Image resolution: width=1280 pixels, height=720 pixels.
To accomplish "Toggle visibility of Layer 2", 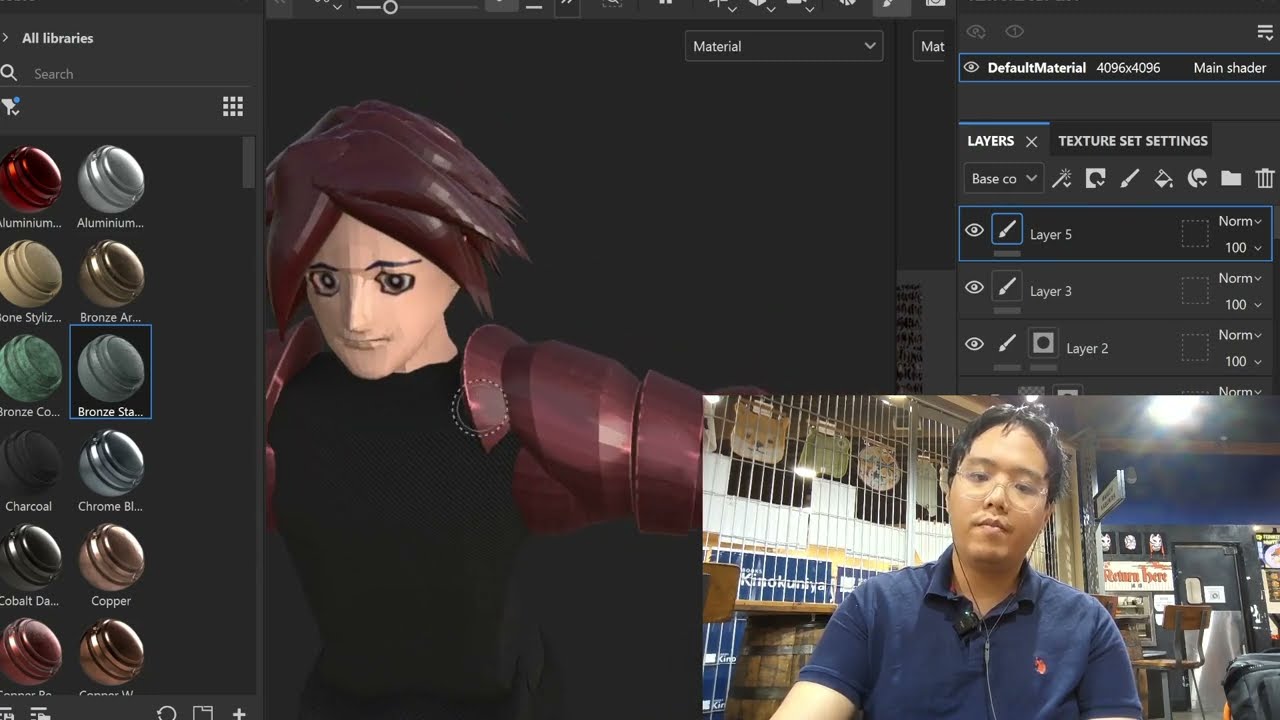I will tap(974, 344).
